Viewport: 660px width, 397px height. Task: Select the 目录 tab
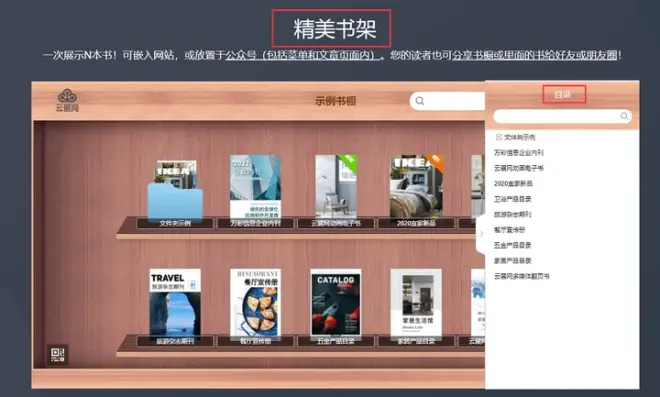point(564,94)
